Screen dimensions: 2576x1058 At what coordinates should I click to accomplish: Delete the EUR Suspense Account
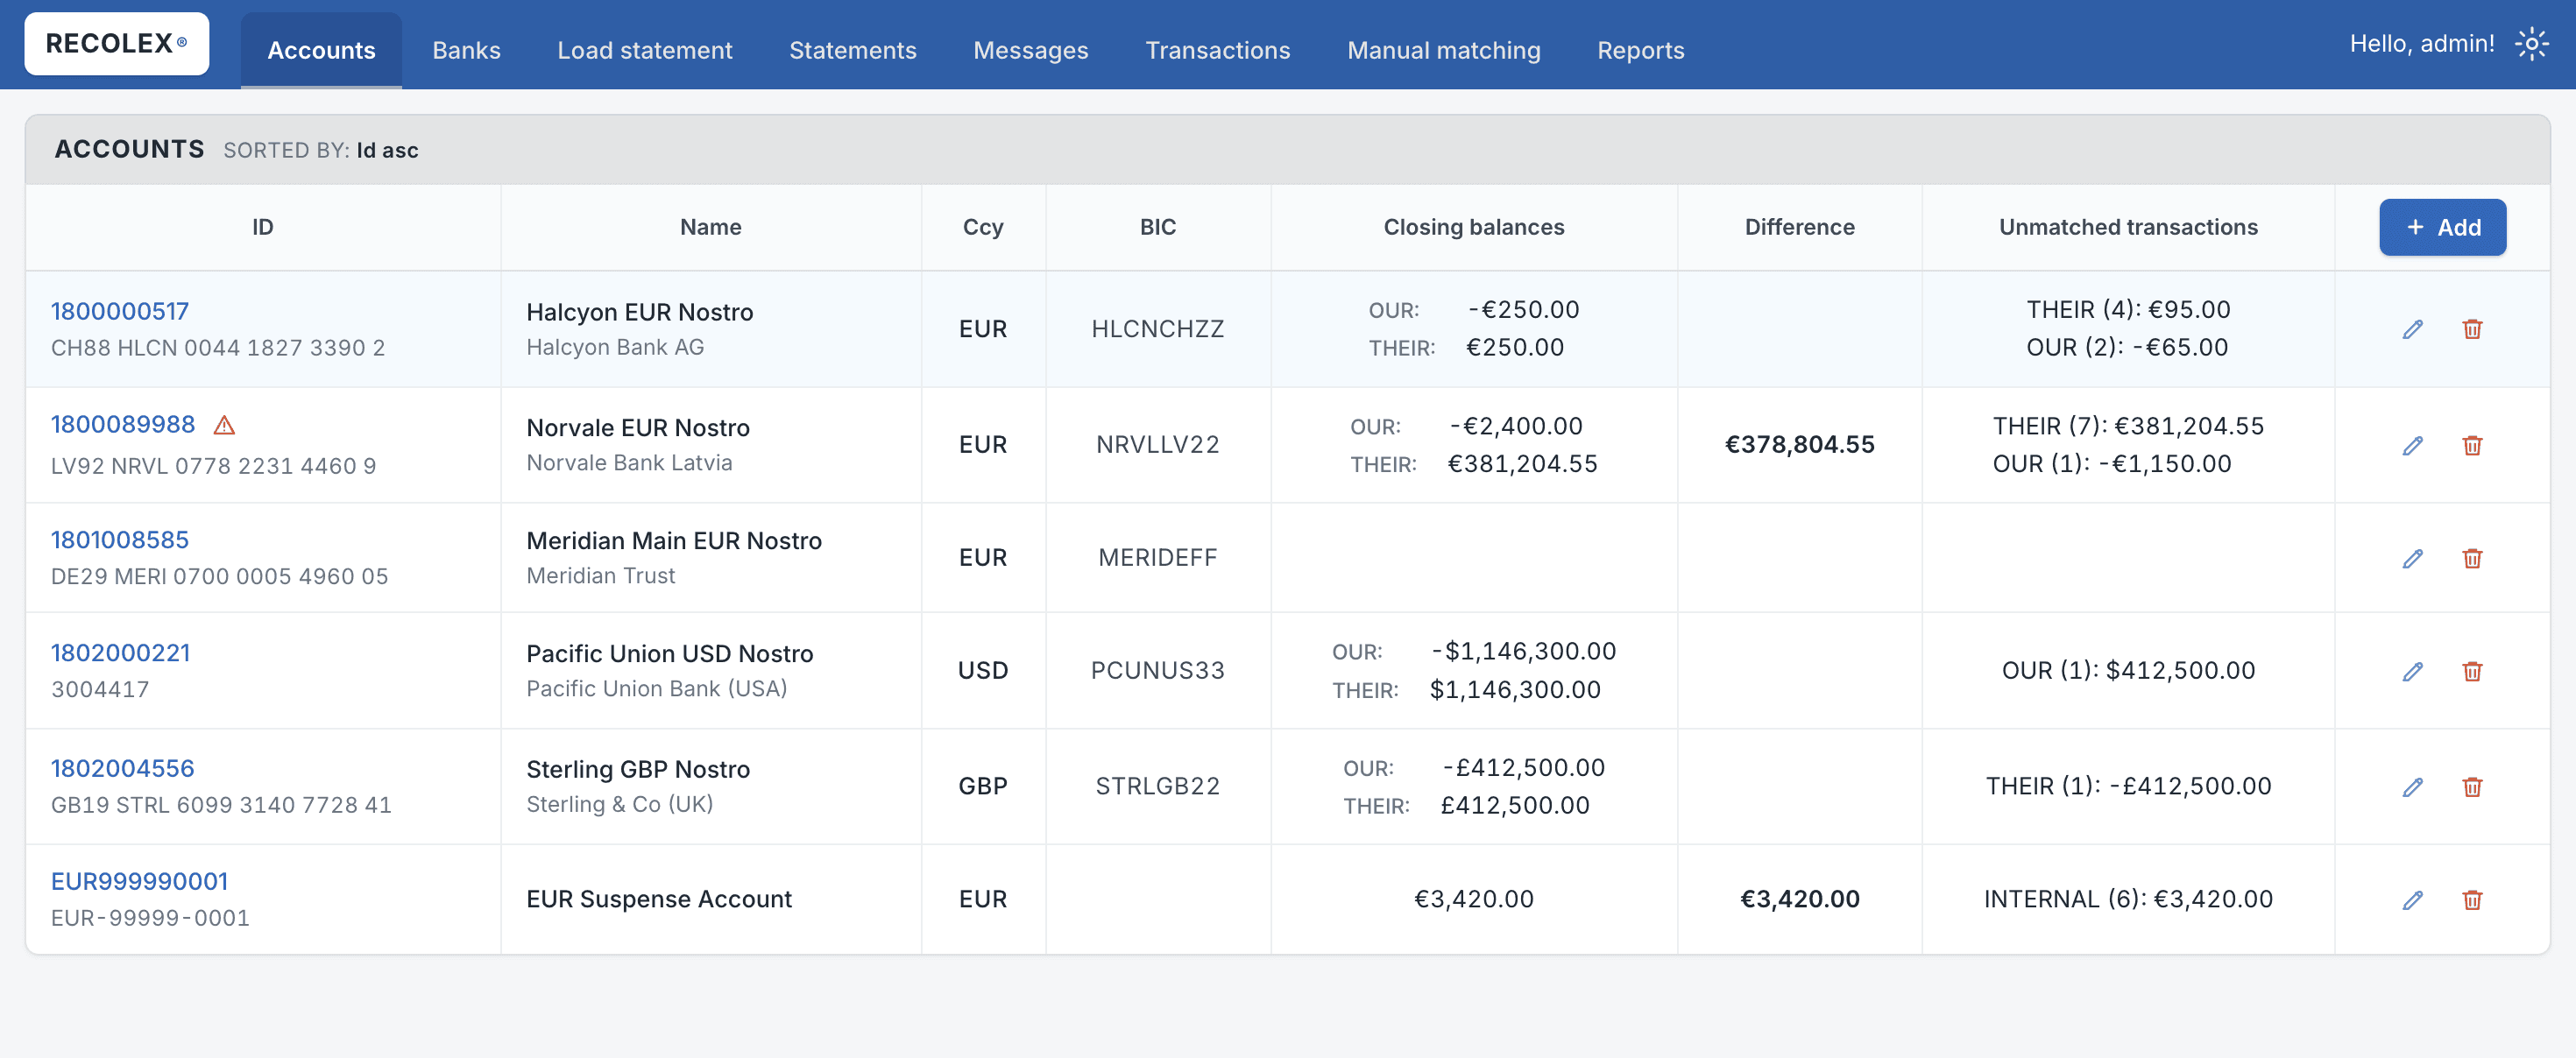pos(2472,900)
